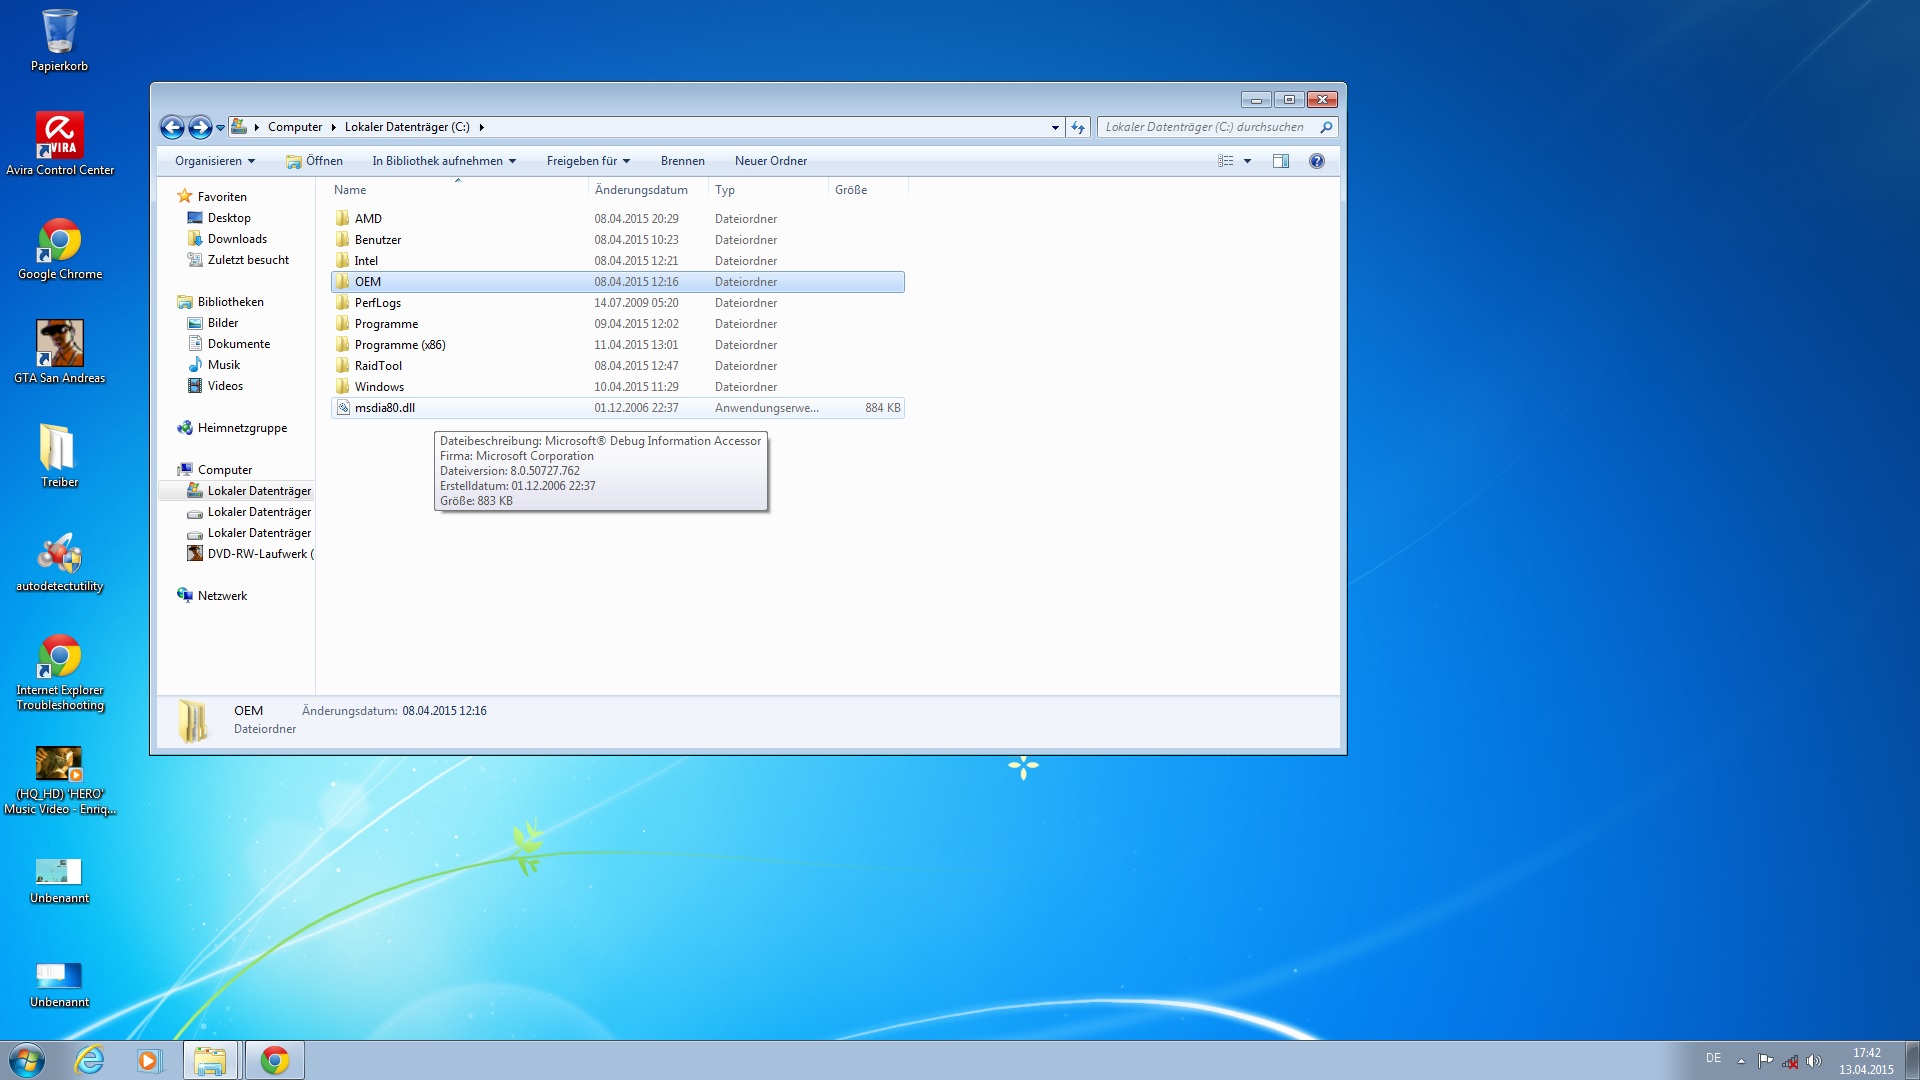This screenshot has width=1920, height=1080.
Task: Open the Freigeben für menu
Action: click(588, 161)
